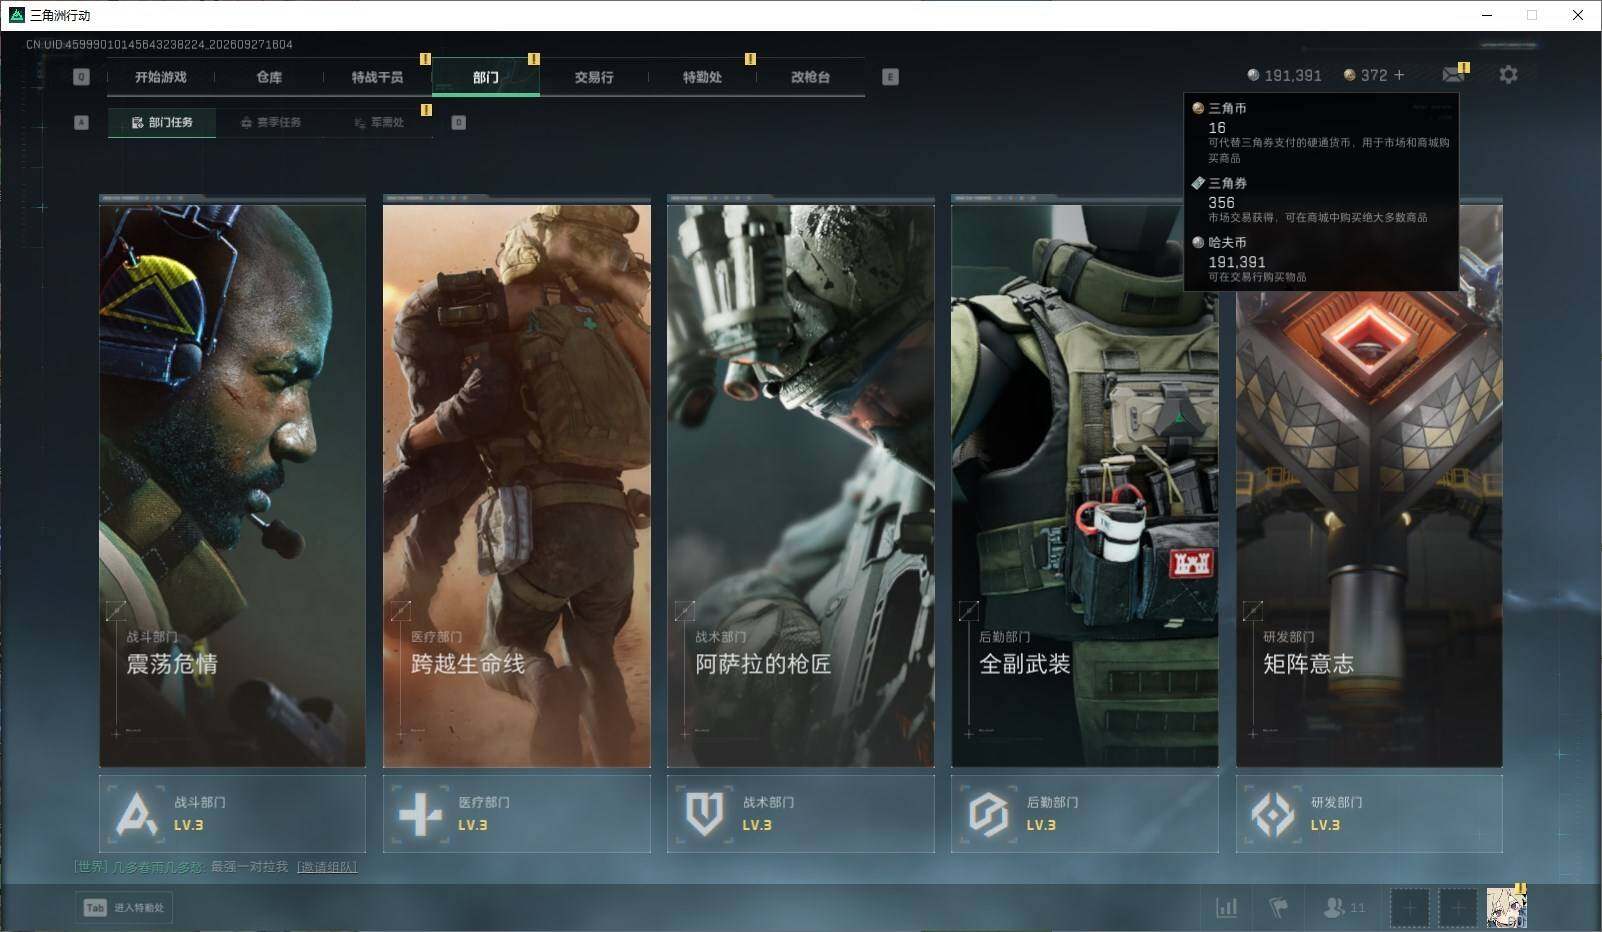Image resolution: width=1602 pixels, height=932 pixels.
Task: Click the 邀请组队 link in chat
Action: (x=327, y=867)
